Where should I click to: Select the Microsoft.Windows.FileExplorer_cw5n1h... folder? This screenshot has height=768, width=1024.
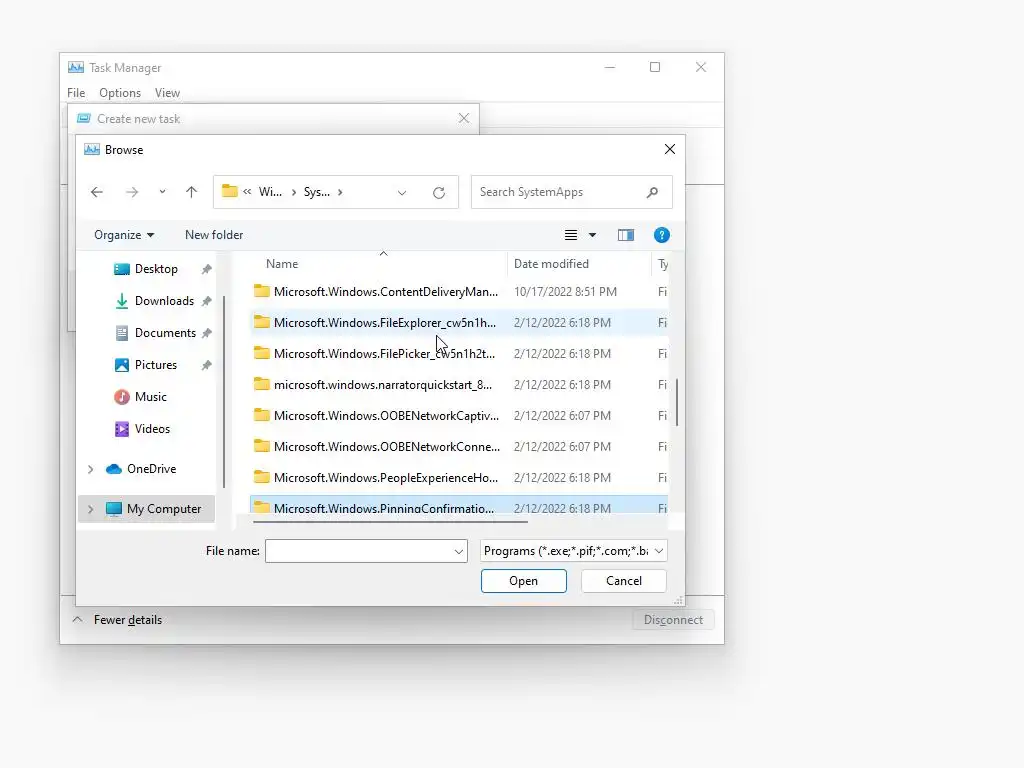[x=385, y=323]
